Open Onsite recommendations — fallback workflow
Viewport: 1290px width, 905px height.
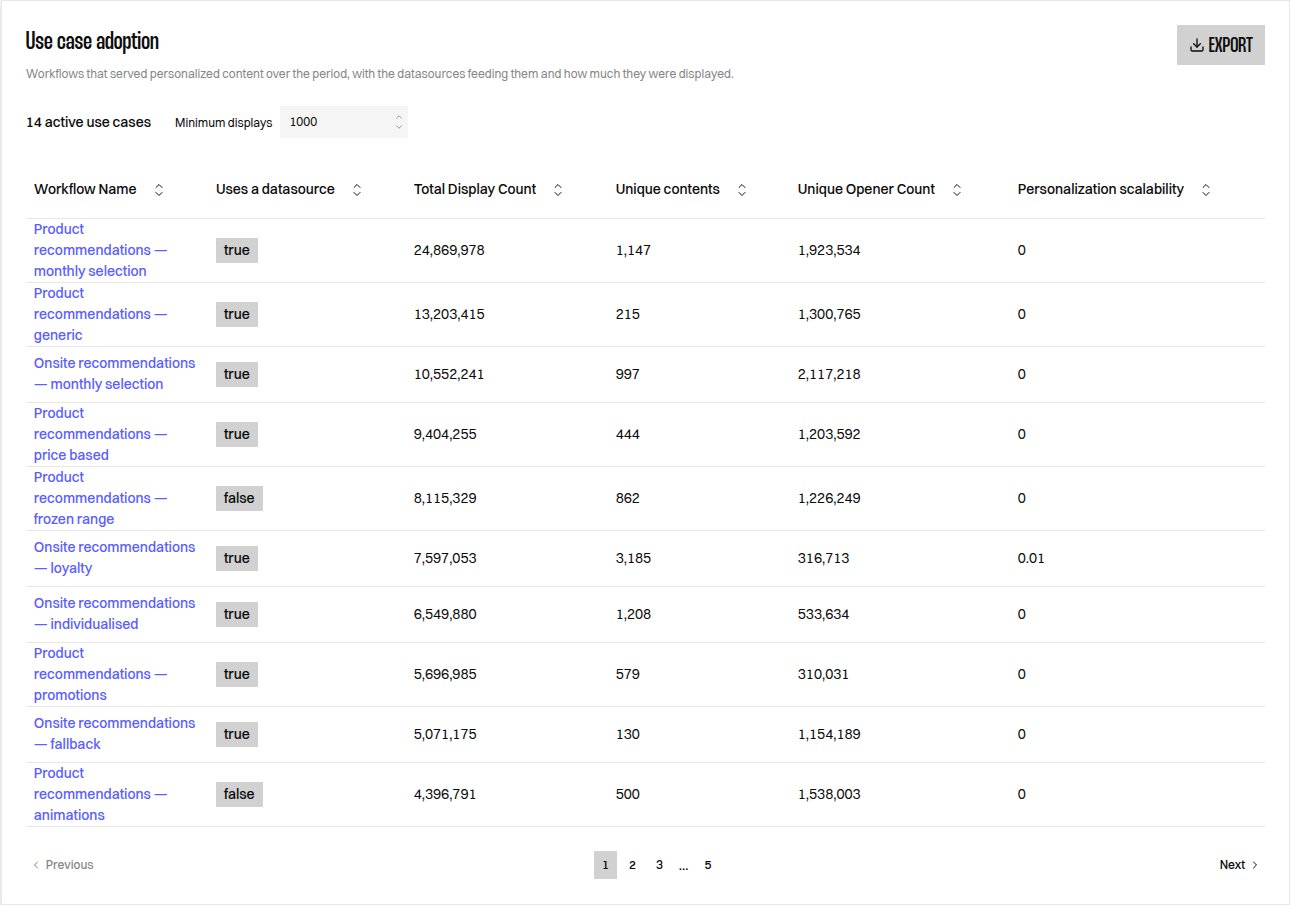[114, 734]
